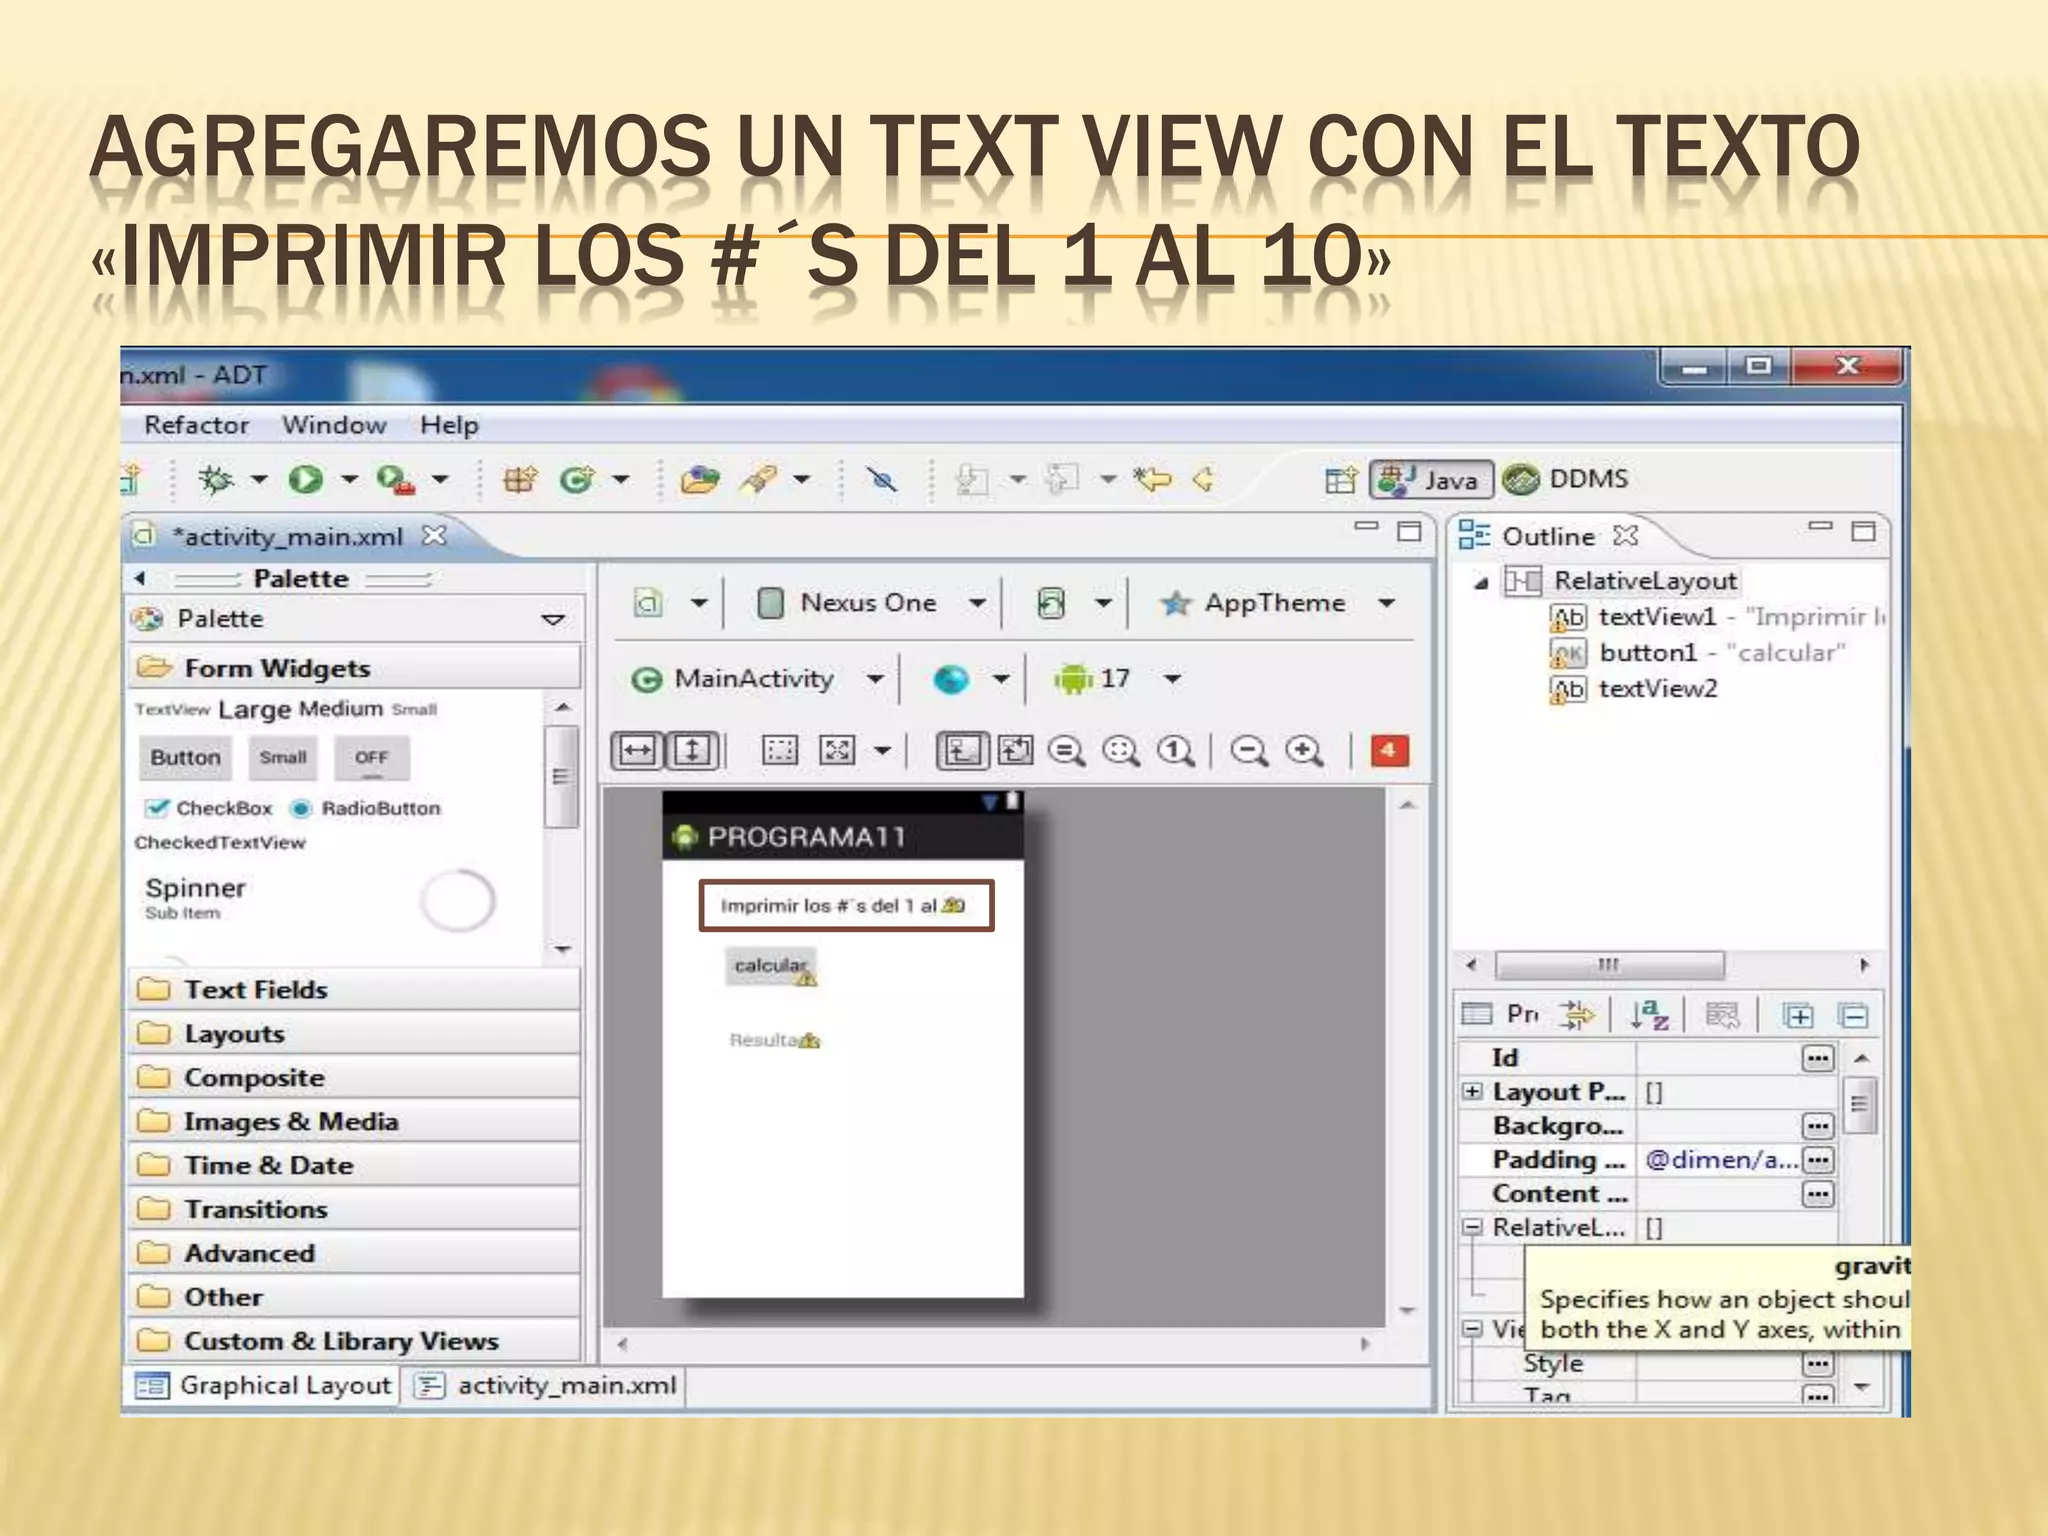Switch to the activity_main.xml source tab
2048x1536 pixels.
tap(547, 1386)
